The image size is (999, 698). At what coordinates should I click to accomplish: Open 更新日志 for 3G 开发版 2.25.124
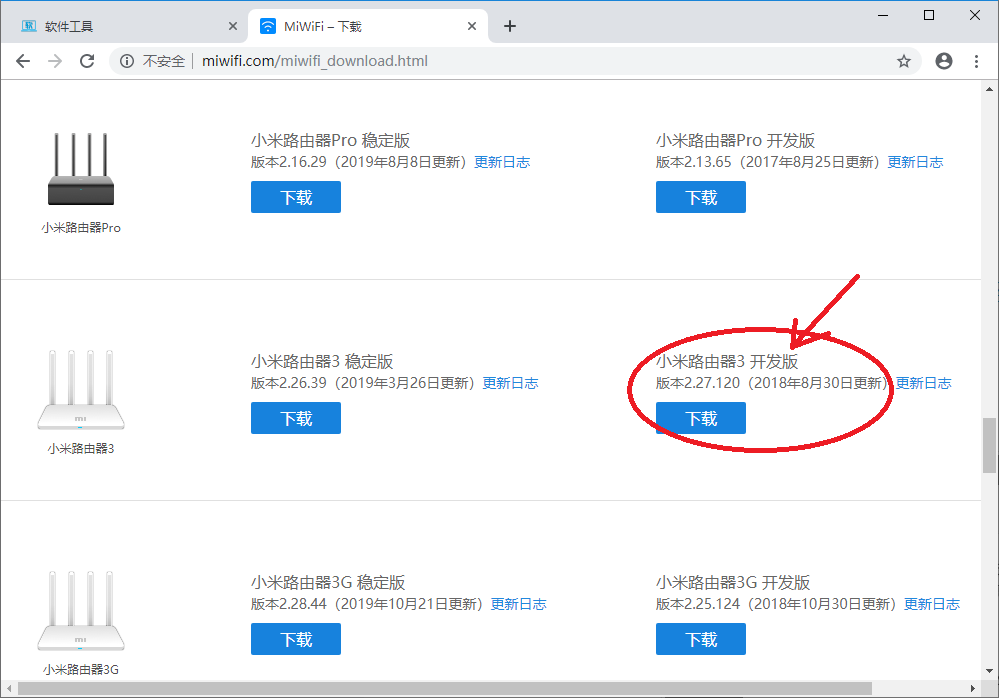click(x=932, y=604)
